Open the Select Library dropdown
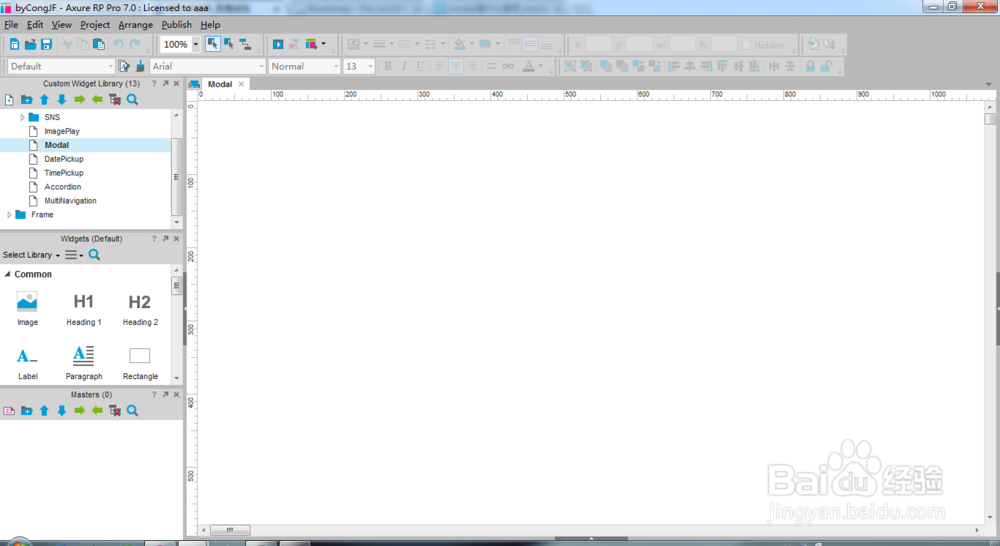The width and height of the screenshot is (1000, 546). pos(31,255)
